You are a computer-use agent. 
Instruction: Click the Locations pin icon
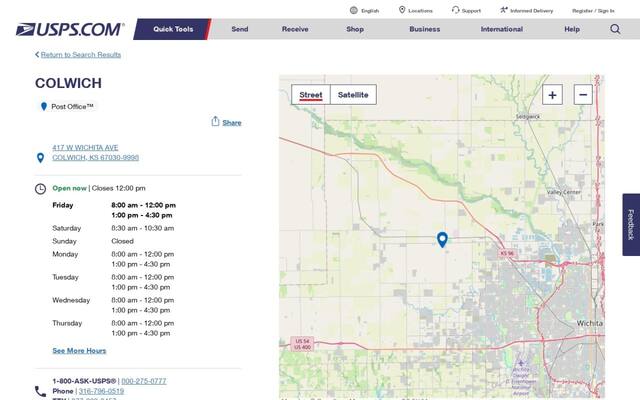tap(402, 10)
